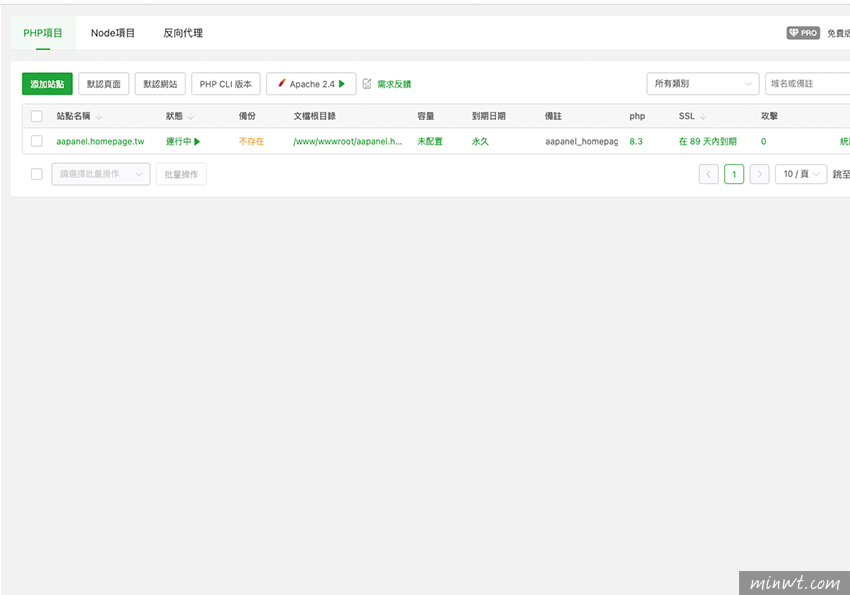The height and width of the screenshot is (595, 850).
Task: Expand the 10 / 頁 page size dropdown
Action: click(801, 174)
